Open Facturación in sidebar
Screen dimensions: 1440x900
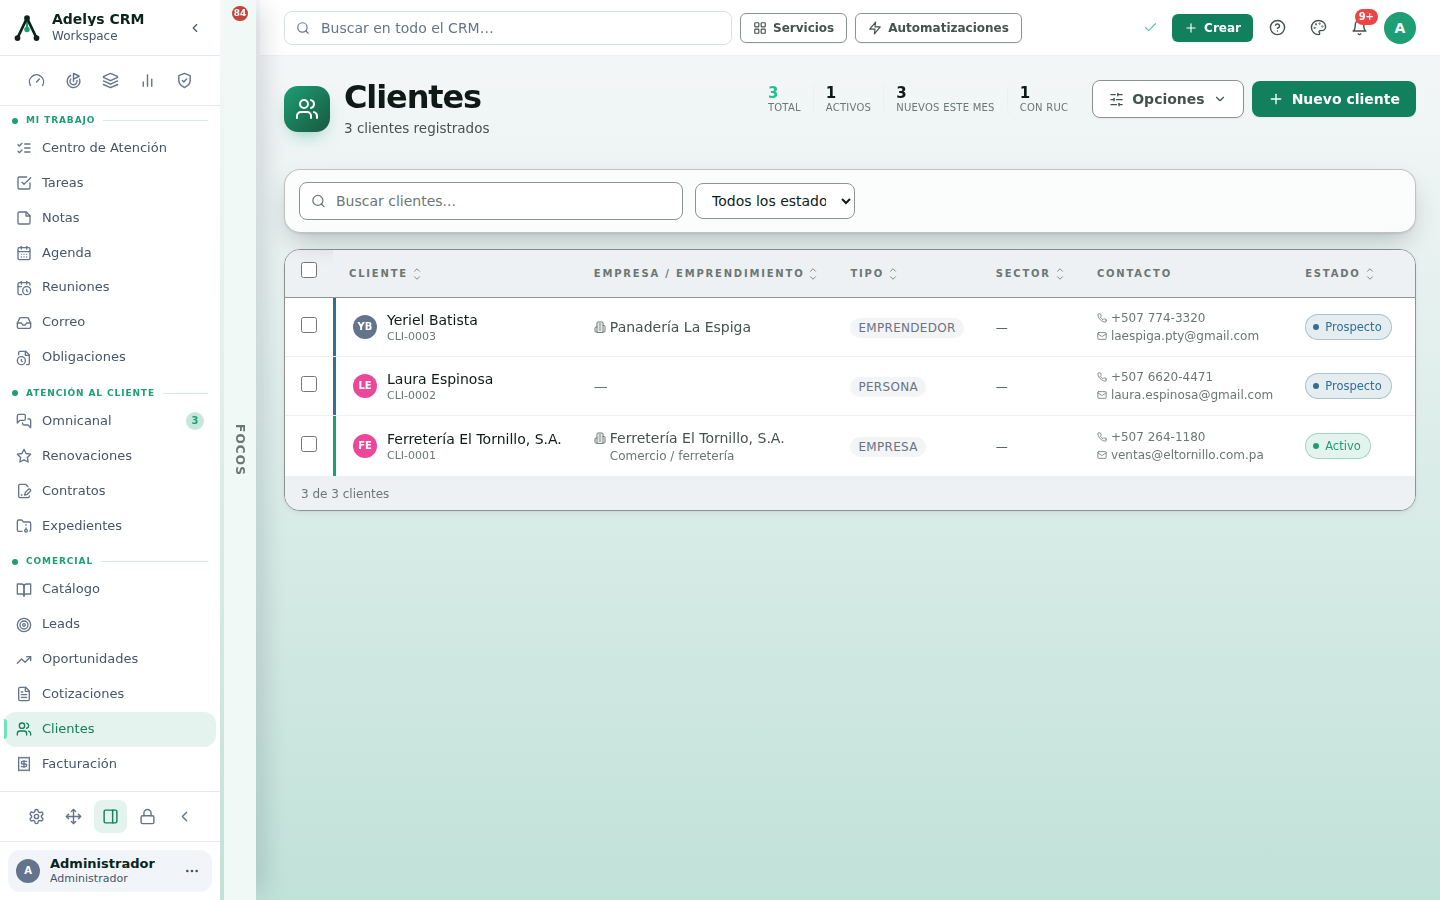[x=110, y=764]
